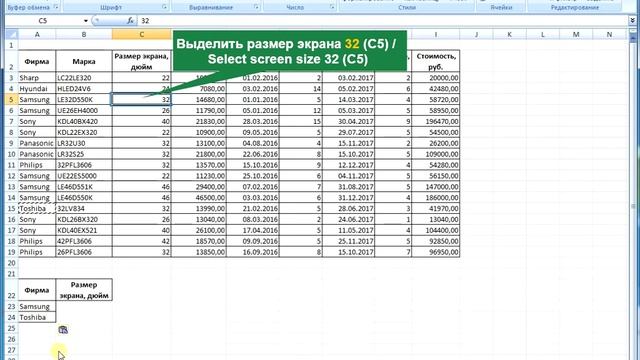This screenshot has width=640, height=360.
Task: Select the cost cell 196470,00
Action: click(436, 121)
